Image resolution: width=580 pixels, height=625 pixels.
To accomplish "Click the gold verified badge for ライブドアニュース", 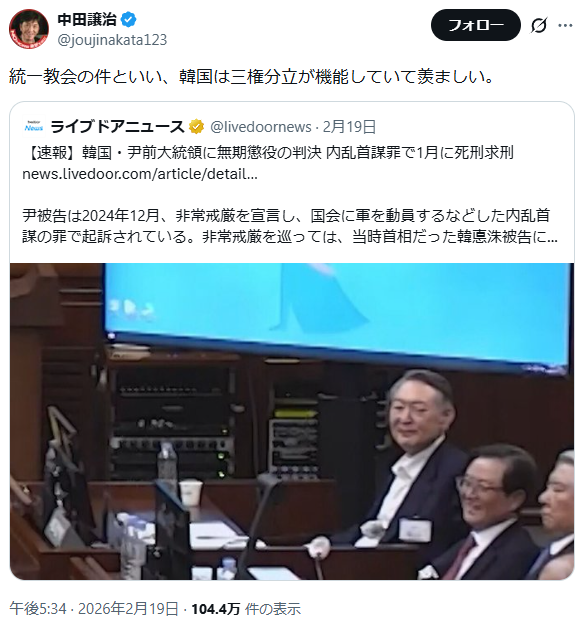I will point(196,127).
